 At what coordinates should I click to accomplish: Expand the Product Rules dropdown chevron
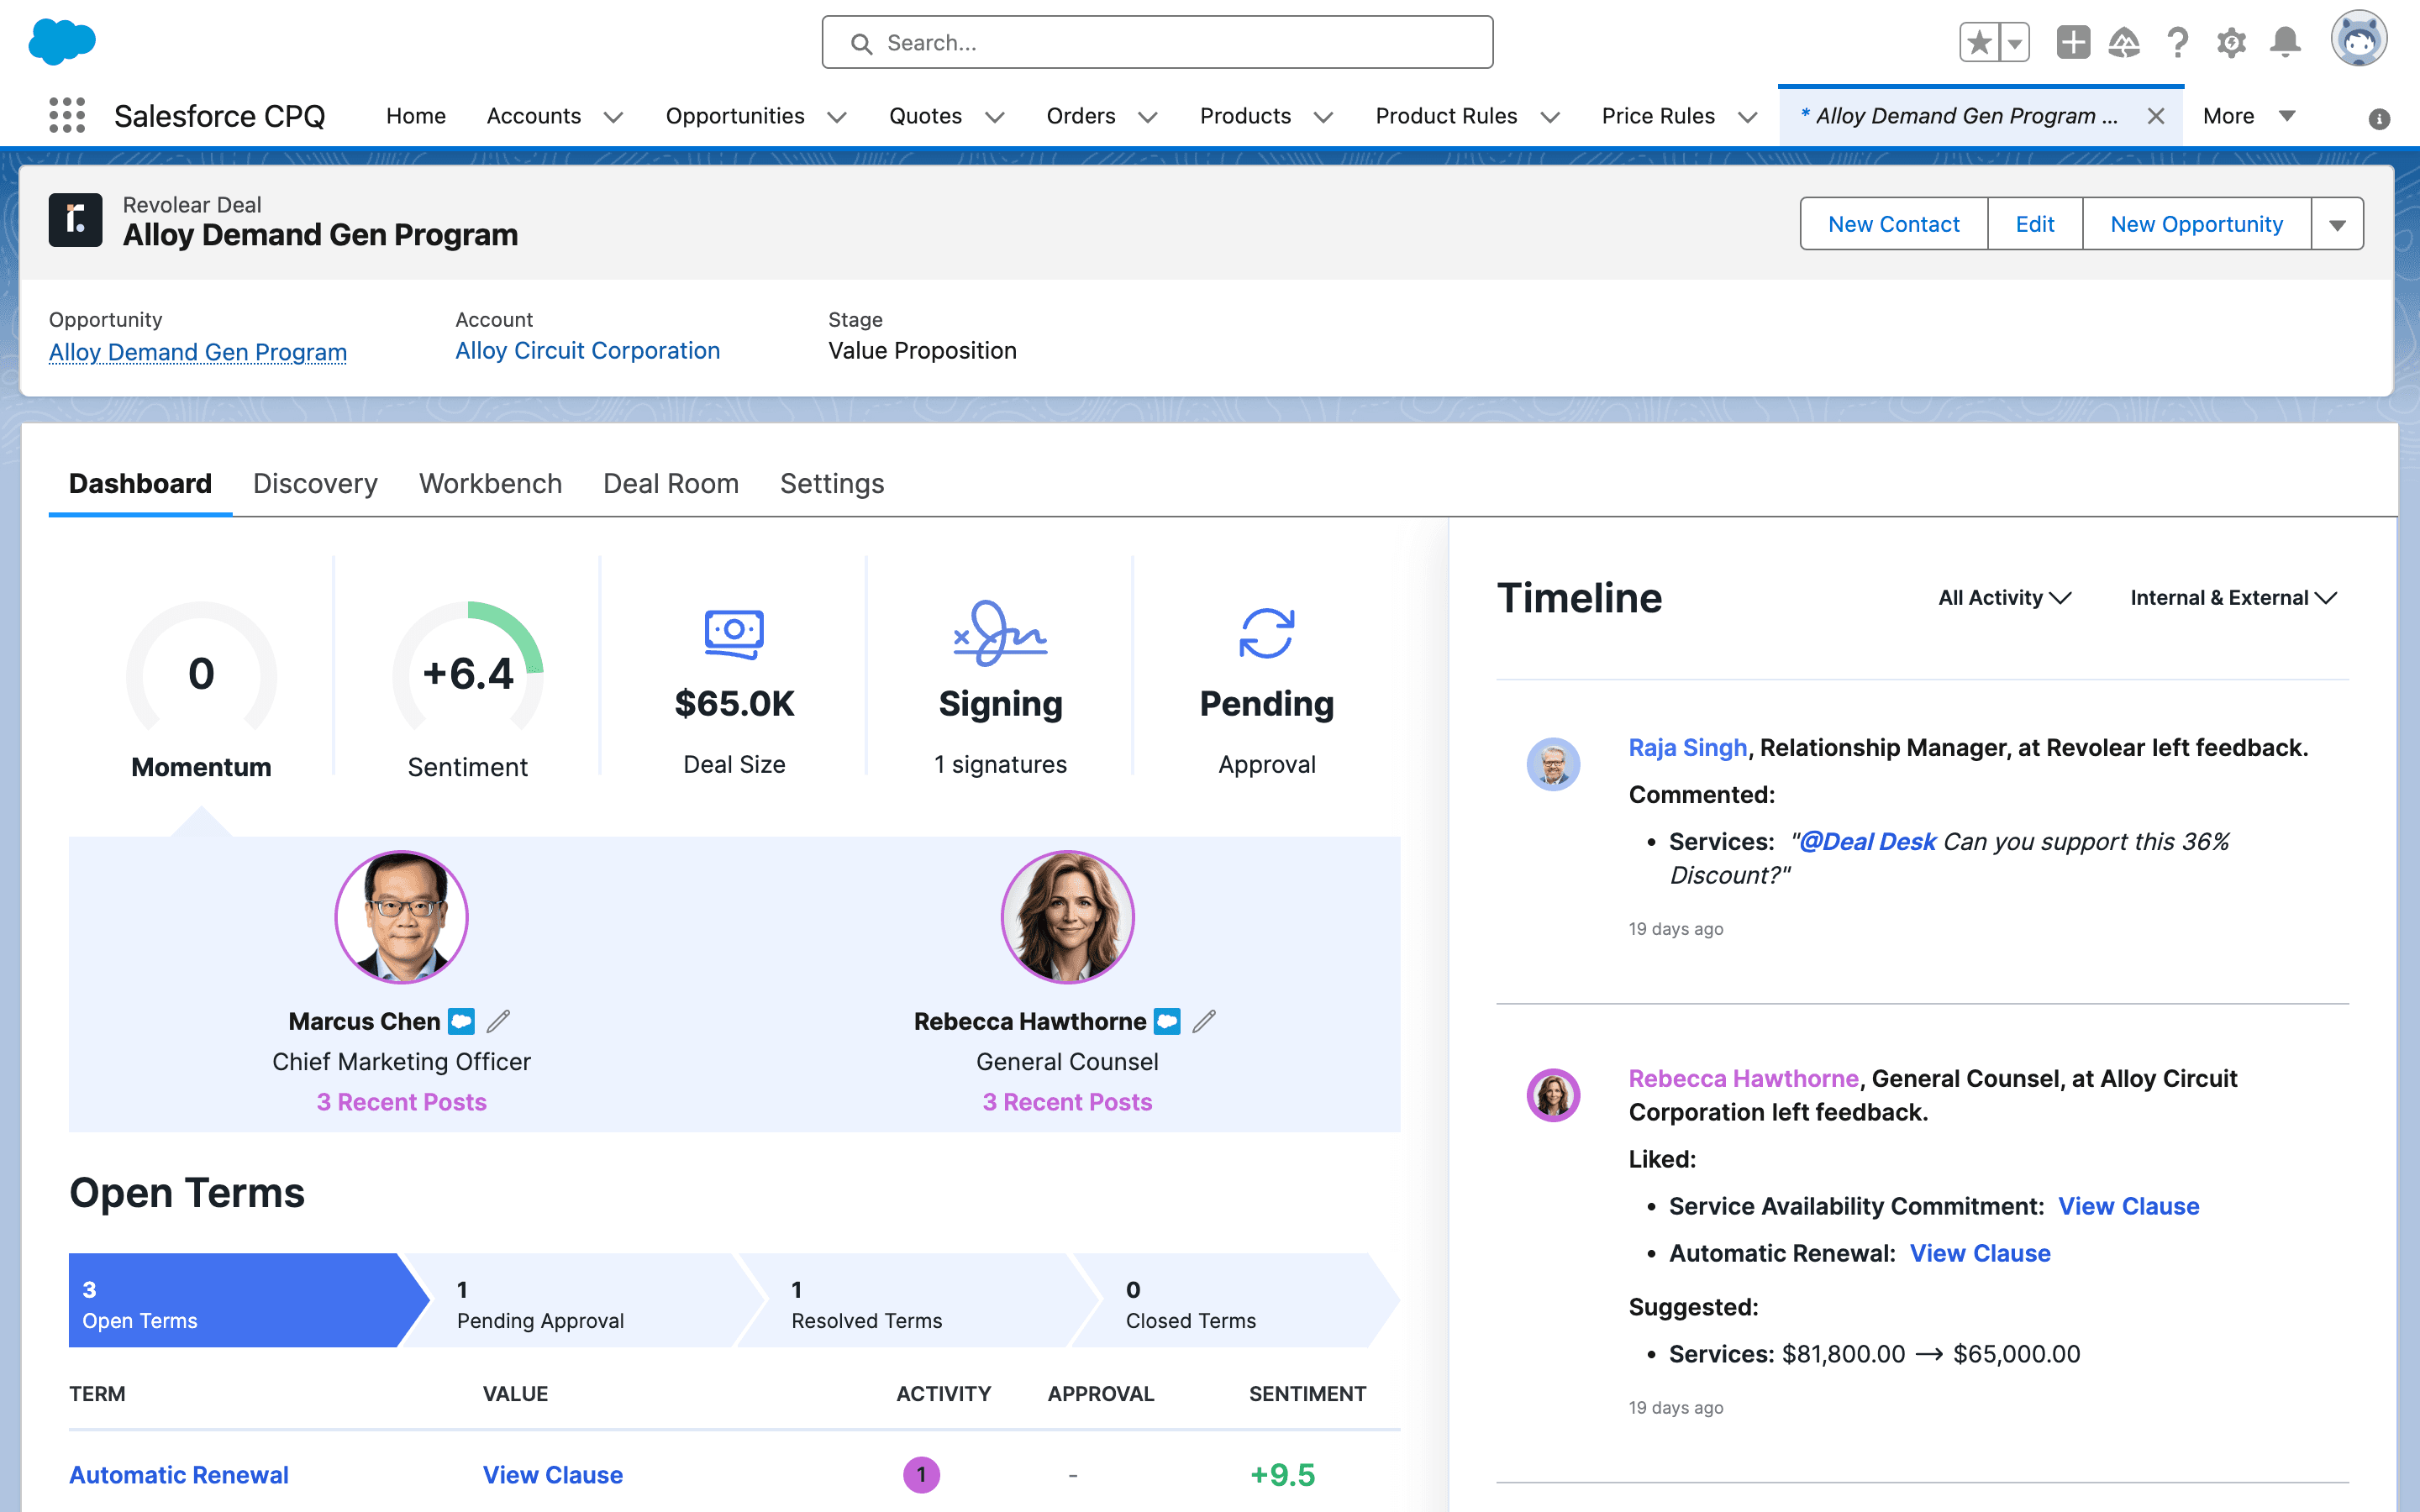coord(1550,117)
